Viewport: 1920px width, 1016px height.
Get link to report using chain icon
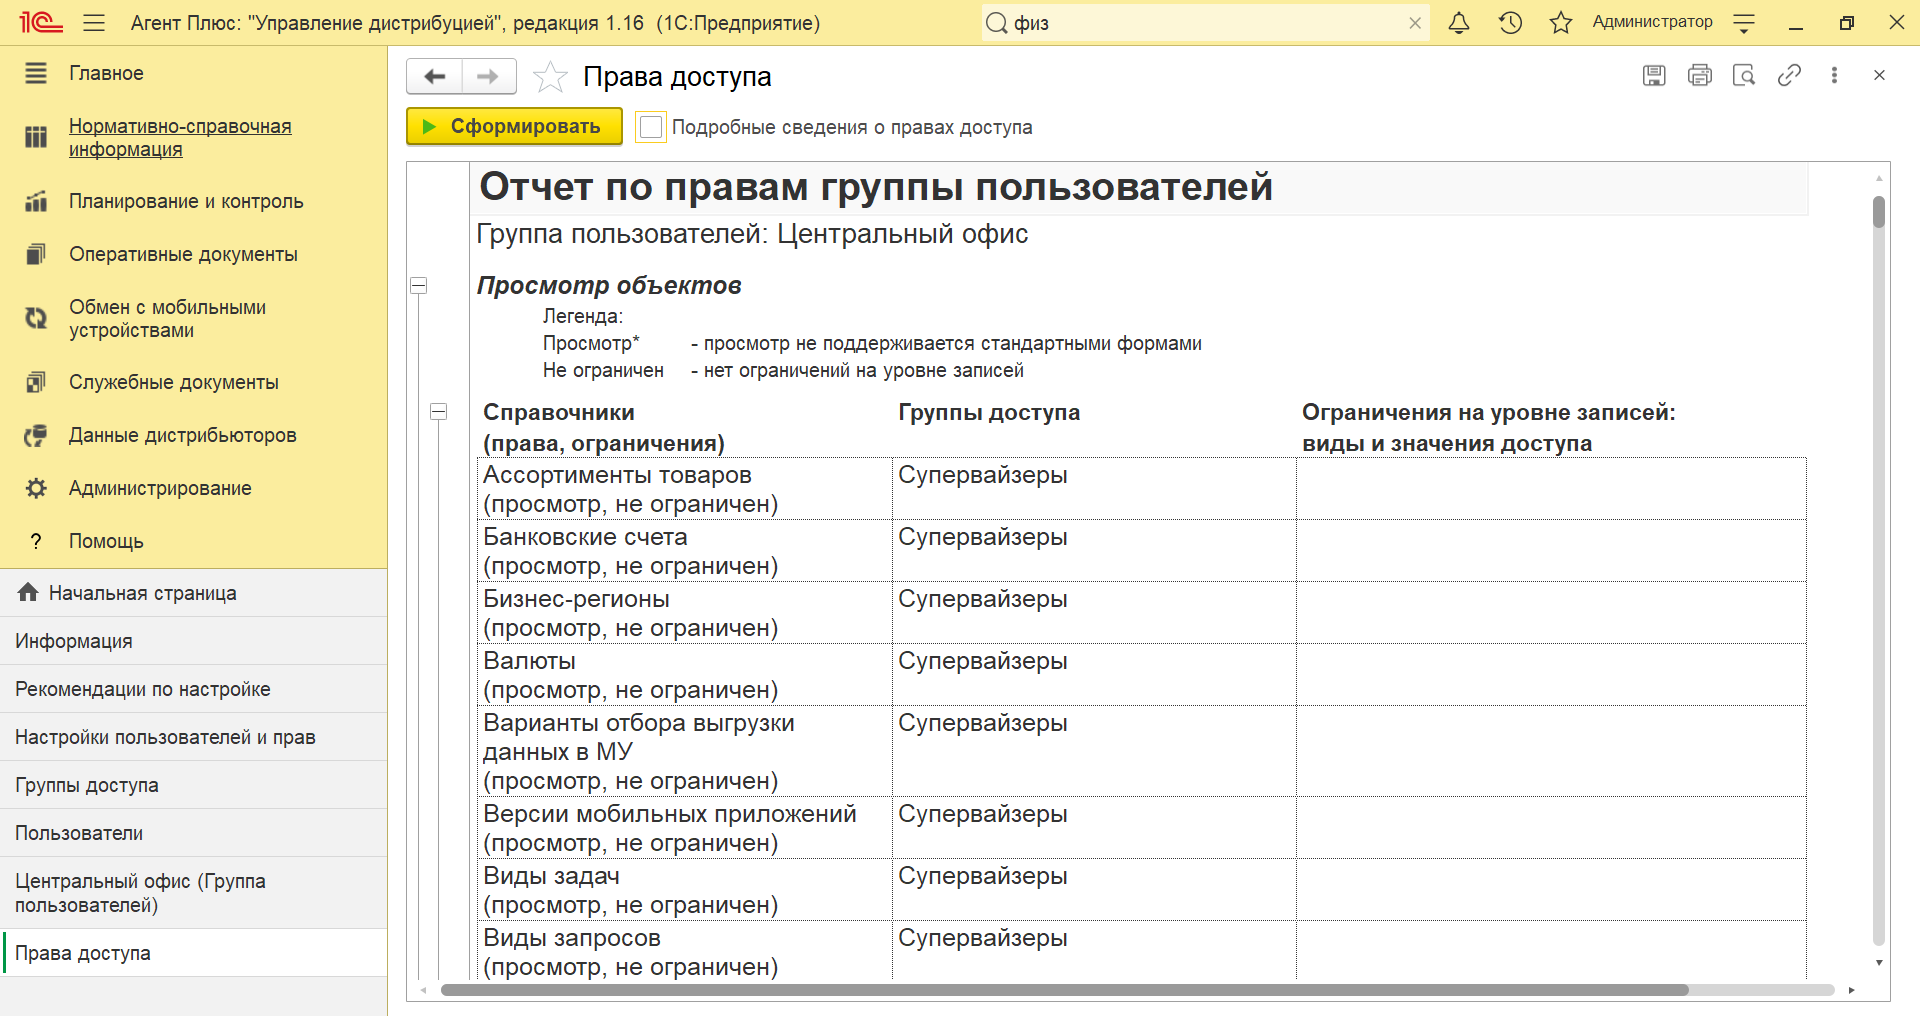coord(1789,75)
